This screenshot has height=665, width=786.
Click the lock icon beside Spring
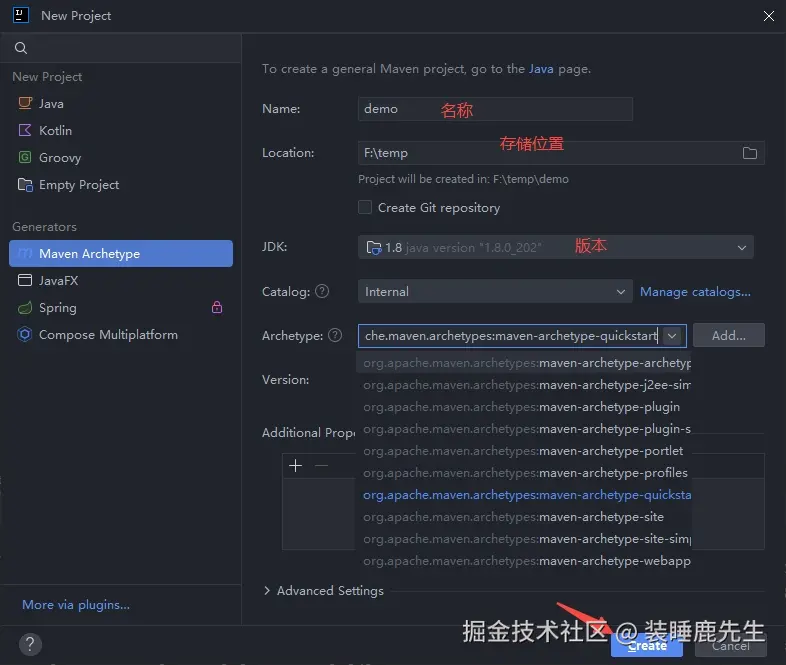217,307
